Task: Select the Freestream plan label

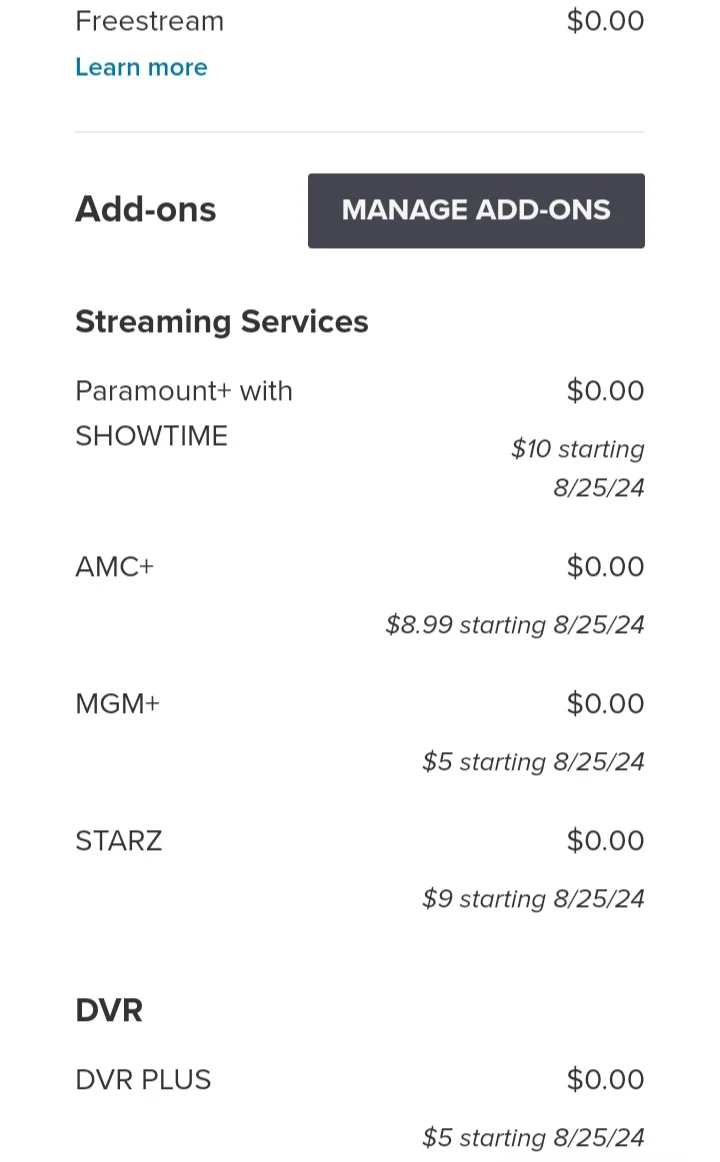Action: [150, 21]
